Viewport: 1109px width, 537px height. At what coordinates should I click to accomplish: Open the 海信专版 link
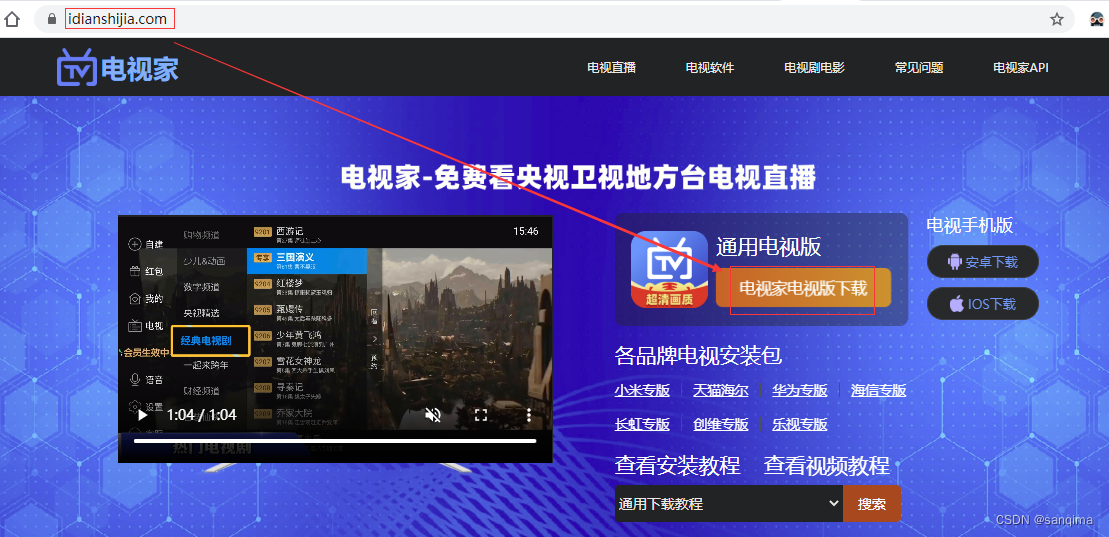[878, 391]
